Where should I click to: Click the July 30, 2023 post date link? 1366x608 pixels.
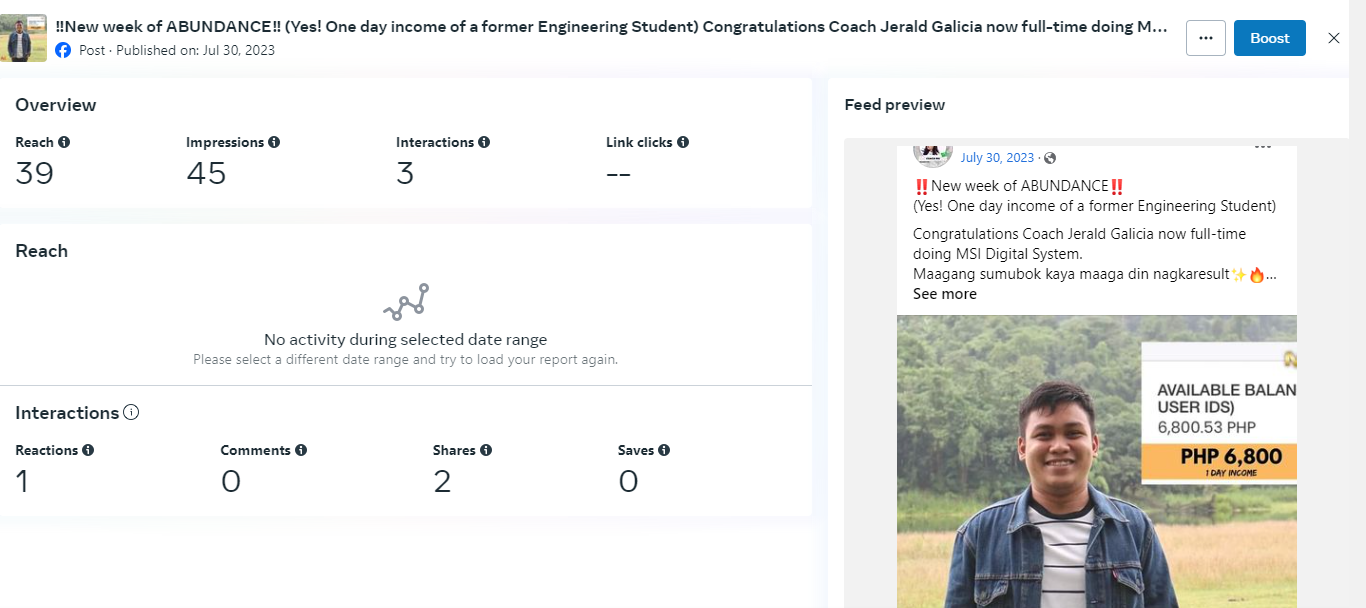997,158
